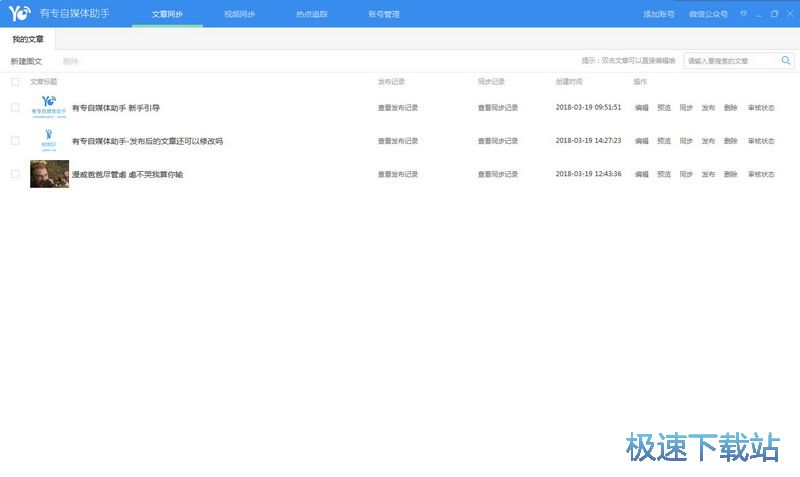Focus the article search input field
The width and height of the screenshot is (800, 477).
click(730, 61)
